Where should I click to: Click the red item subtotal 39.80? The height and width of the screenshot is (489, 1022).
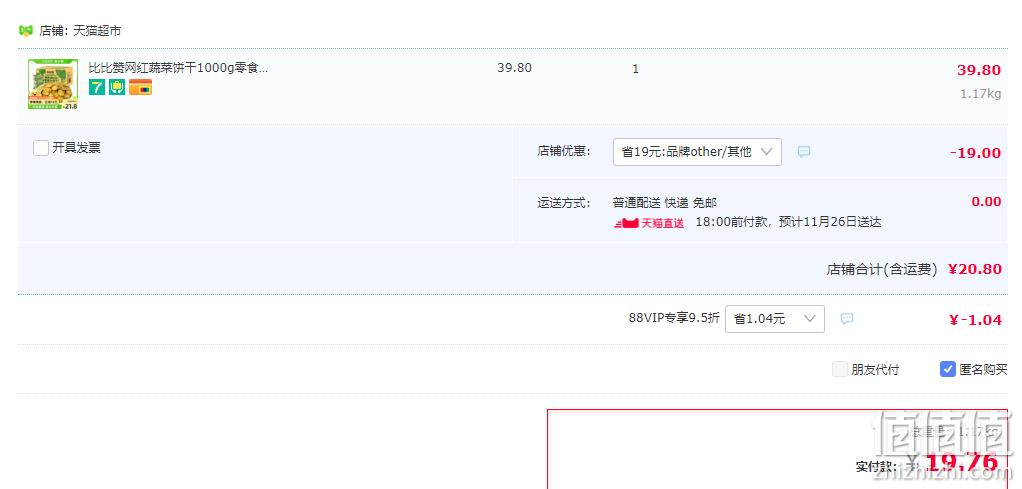click(x=978, y=70)
